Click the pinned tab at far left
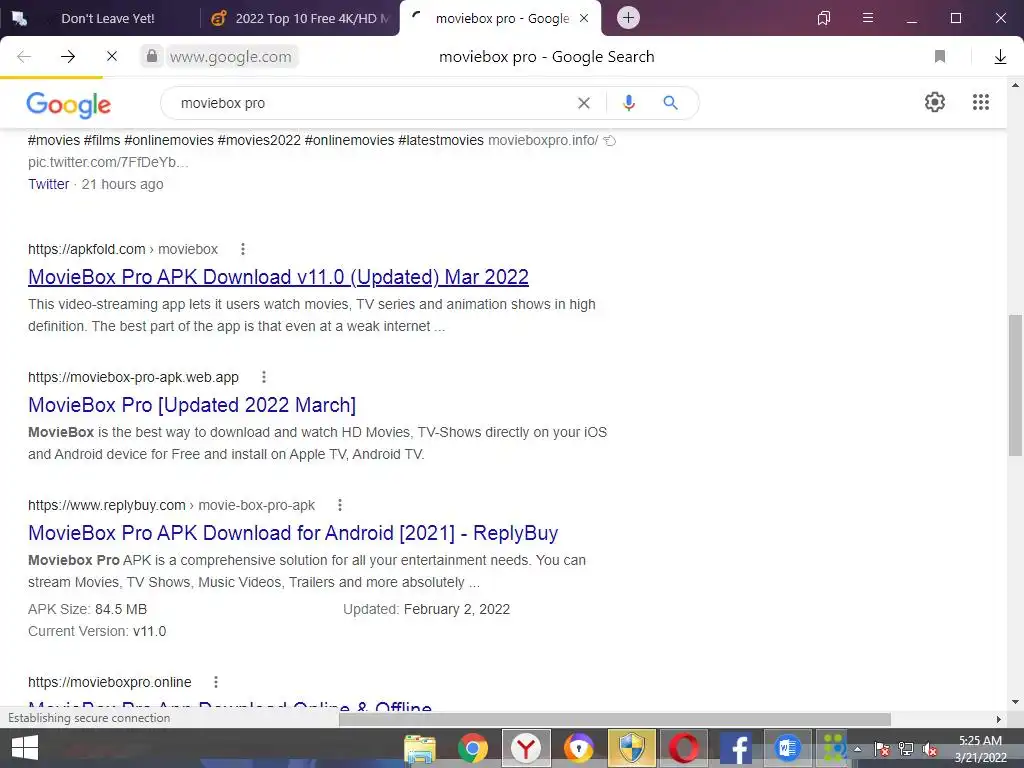 point(20,18)
